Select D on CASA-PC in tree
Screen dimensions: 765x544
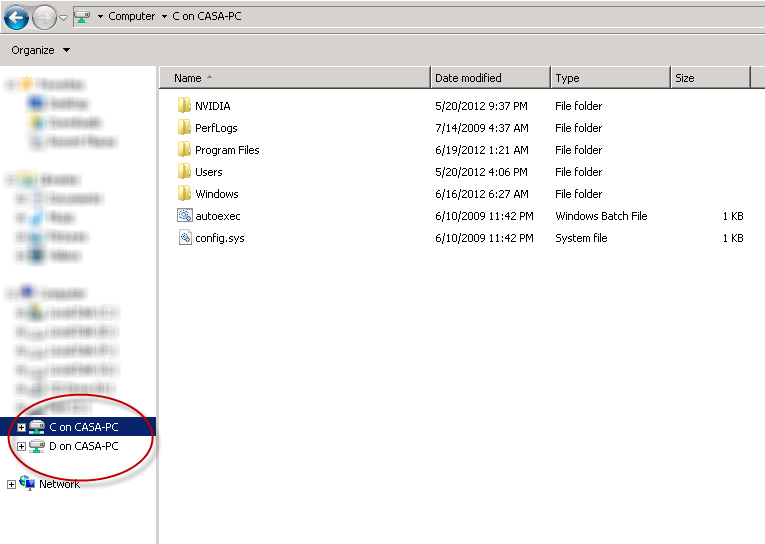tap(83, 447)
